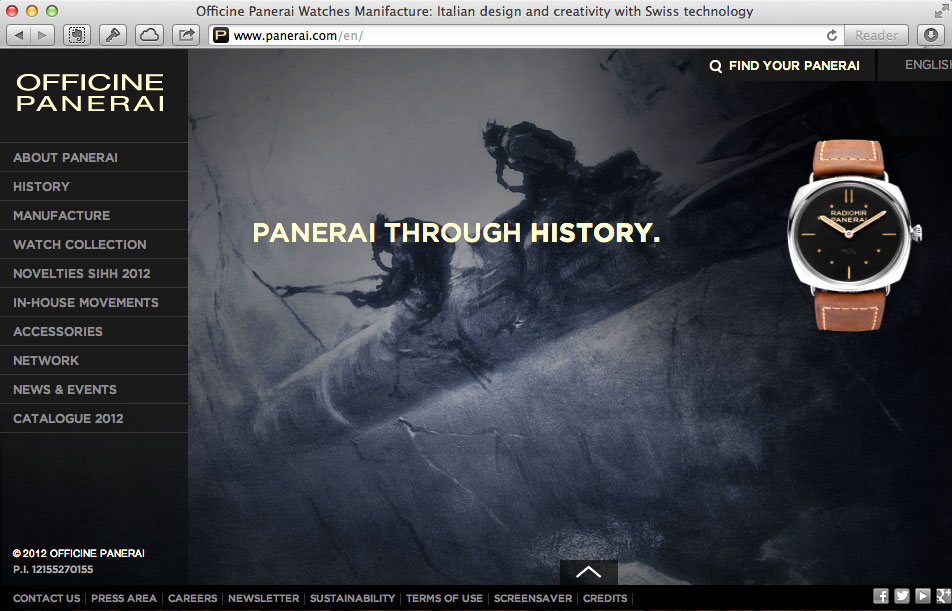Image resolution: width=952 pixels, height=611 pixels.
Task: Open the Terms of Use footer link
Action: tap(444, 598)
